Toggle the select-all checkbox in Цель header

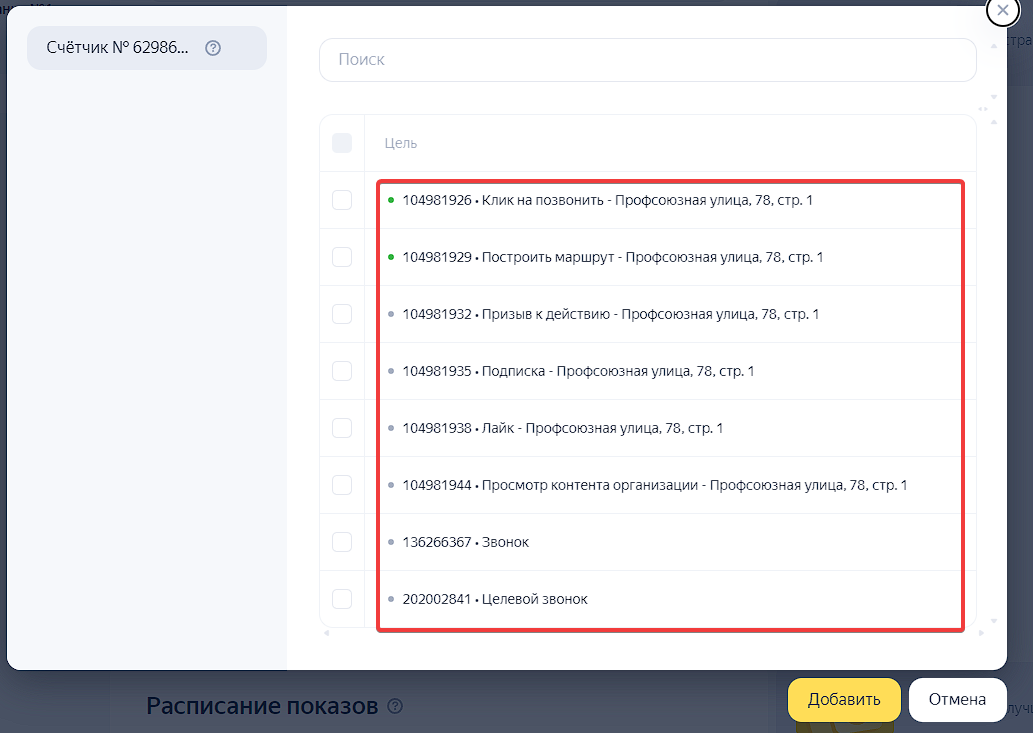(342, 143)
